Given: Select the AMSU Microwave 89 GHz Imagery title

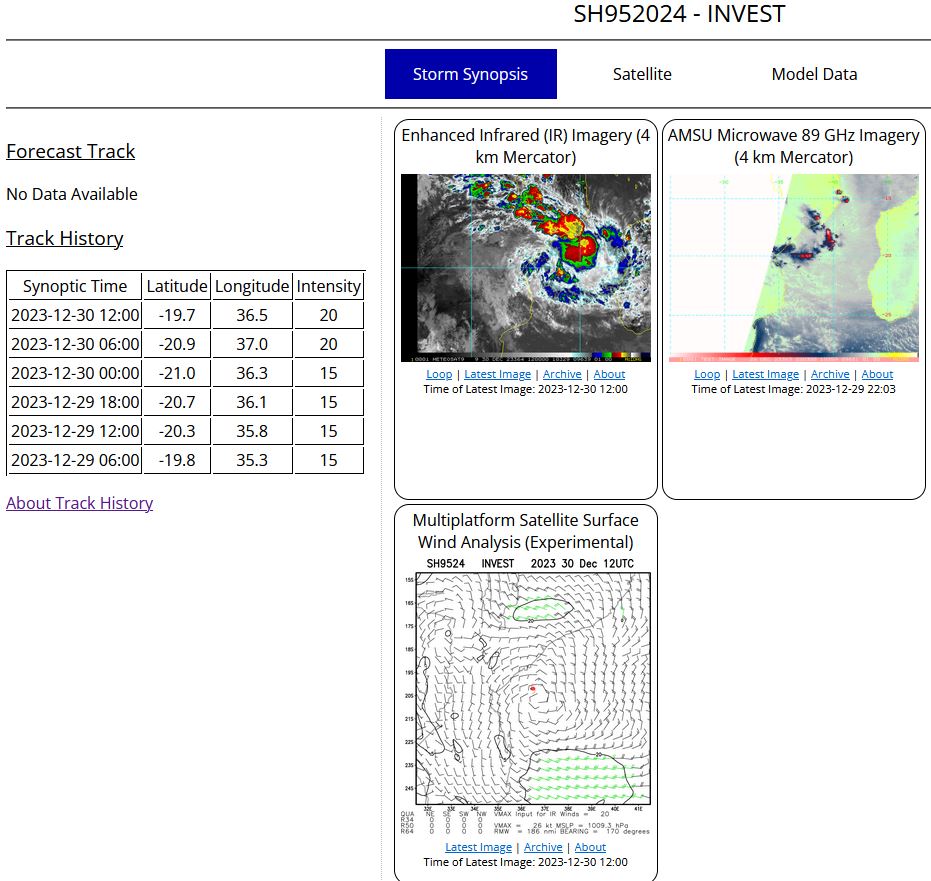Looking at the screenshot, I should (793, 146).
